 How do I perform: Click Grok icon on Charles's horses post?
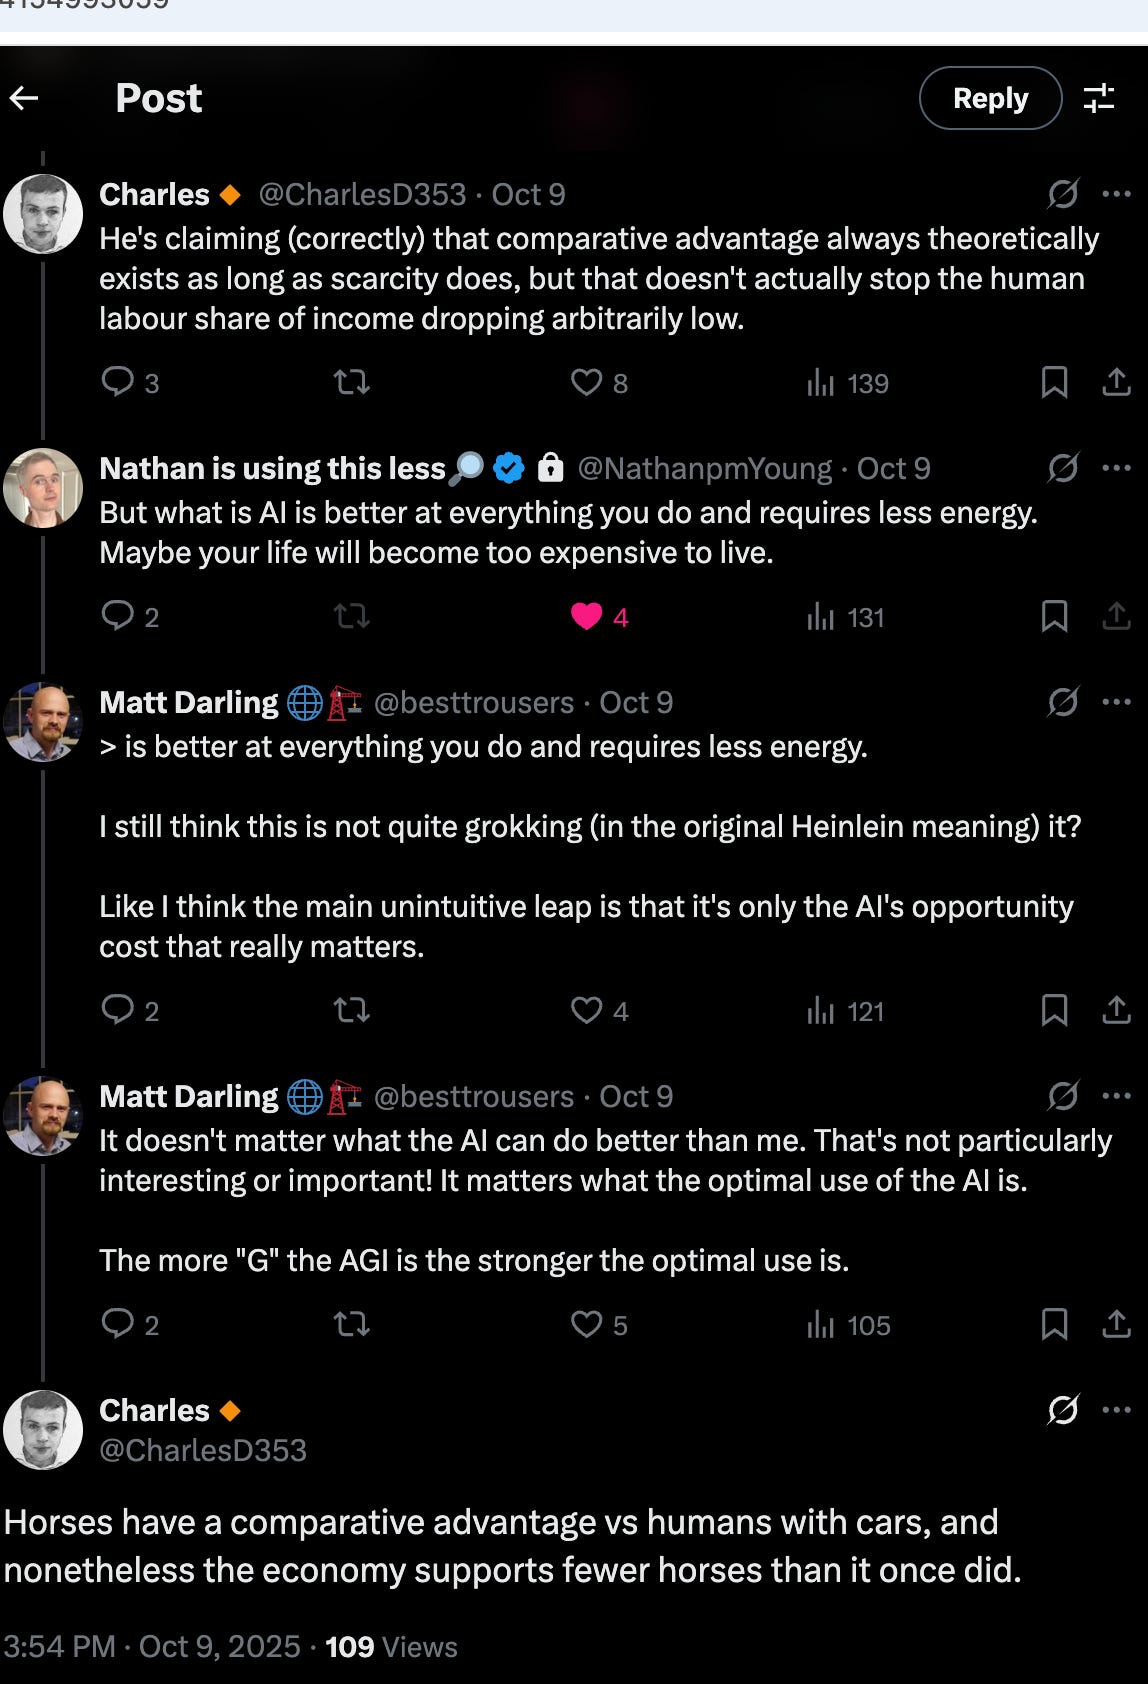pos(1062,1410)
